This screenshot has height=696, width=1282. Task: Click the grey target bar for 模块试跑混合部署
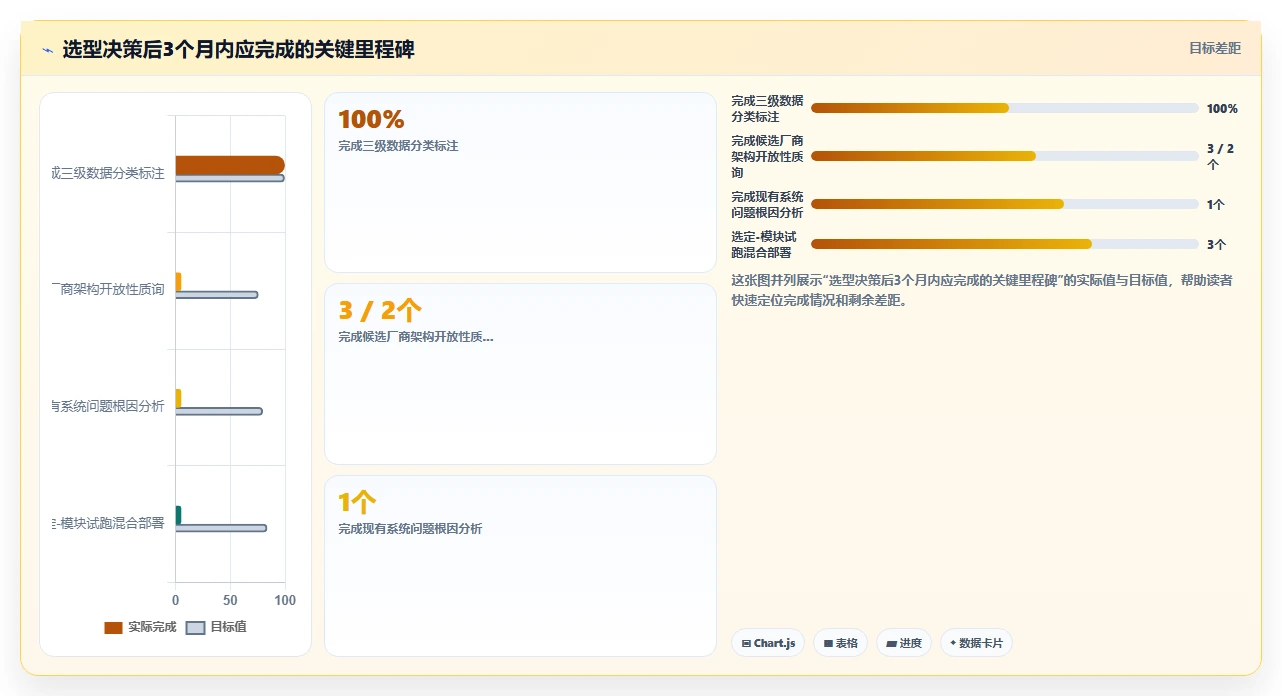[x=221, y=528]
